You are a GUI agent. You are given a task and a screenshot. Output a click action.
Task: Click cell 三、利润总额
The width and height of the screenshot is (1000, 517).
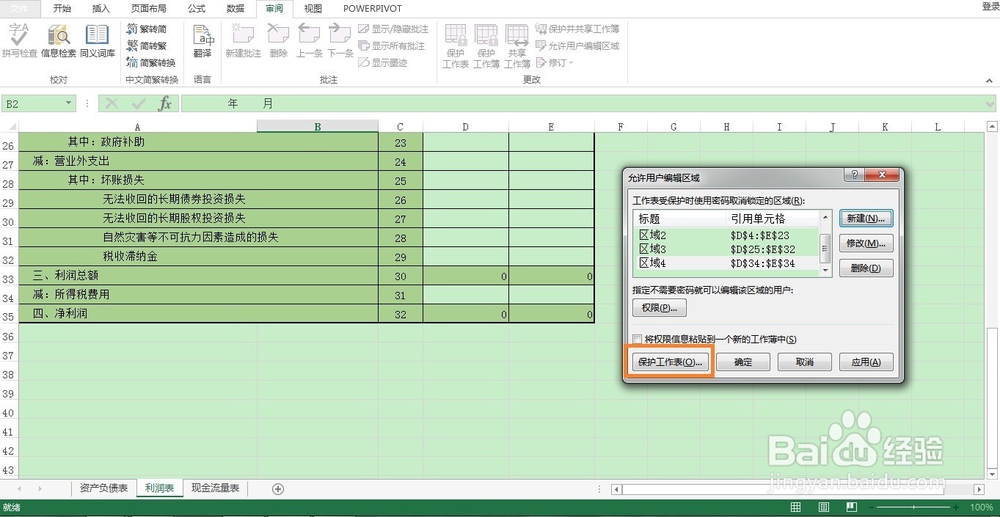198,276
